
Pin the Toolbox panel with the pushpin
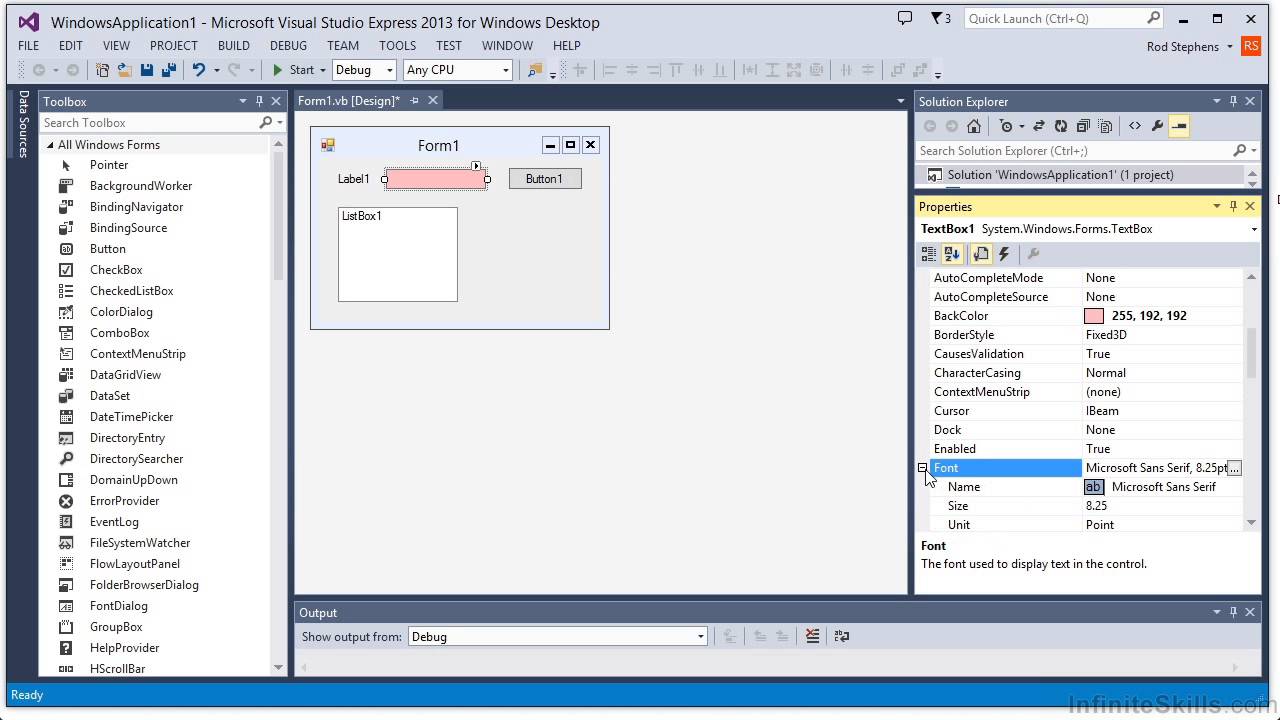[259, 101]
